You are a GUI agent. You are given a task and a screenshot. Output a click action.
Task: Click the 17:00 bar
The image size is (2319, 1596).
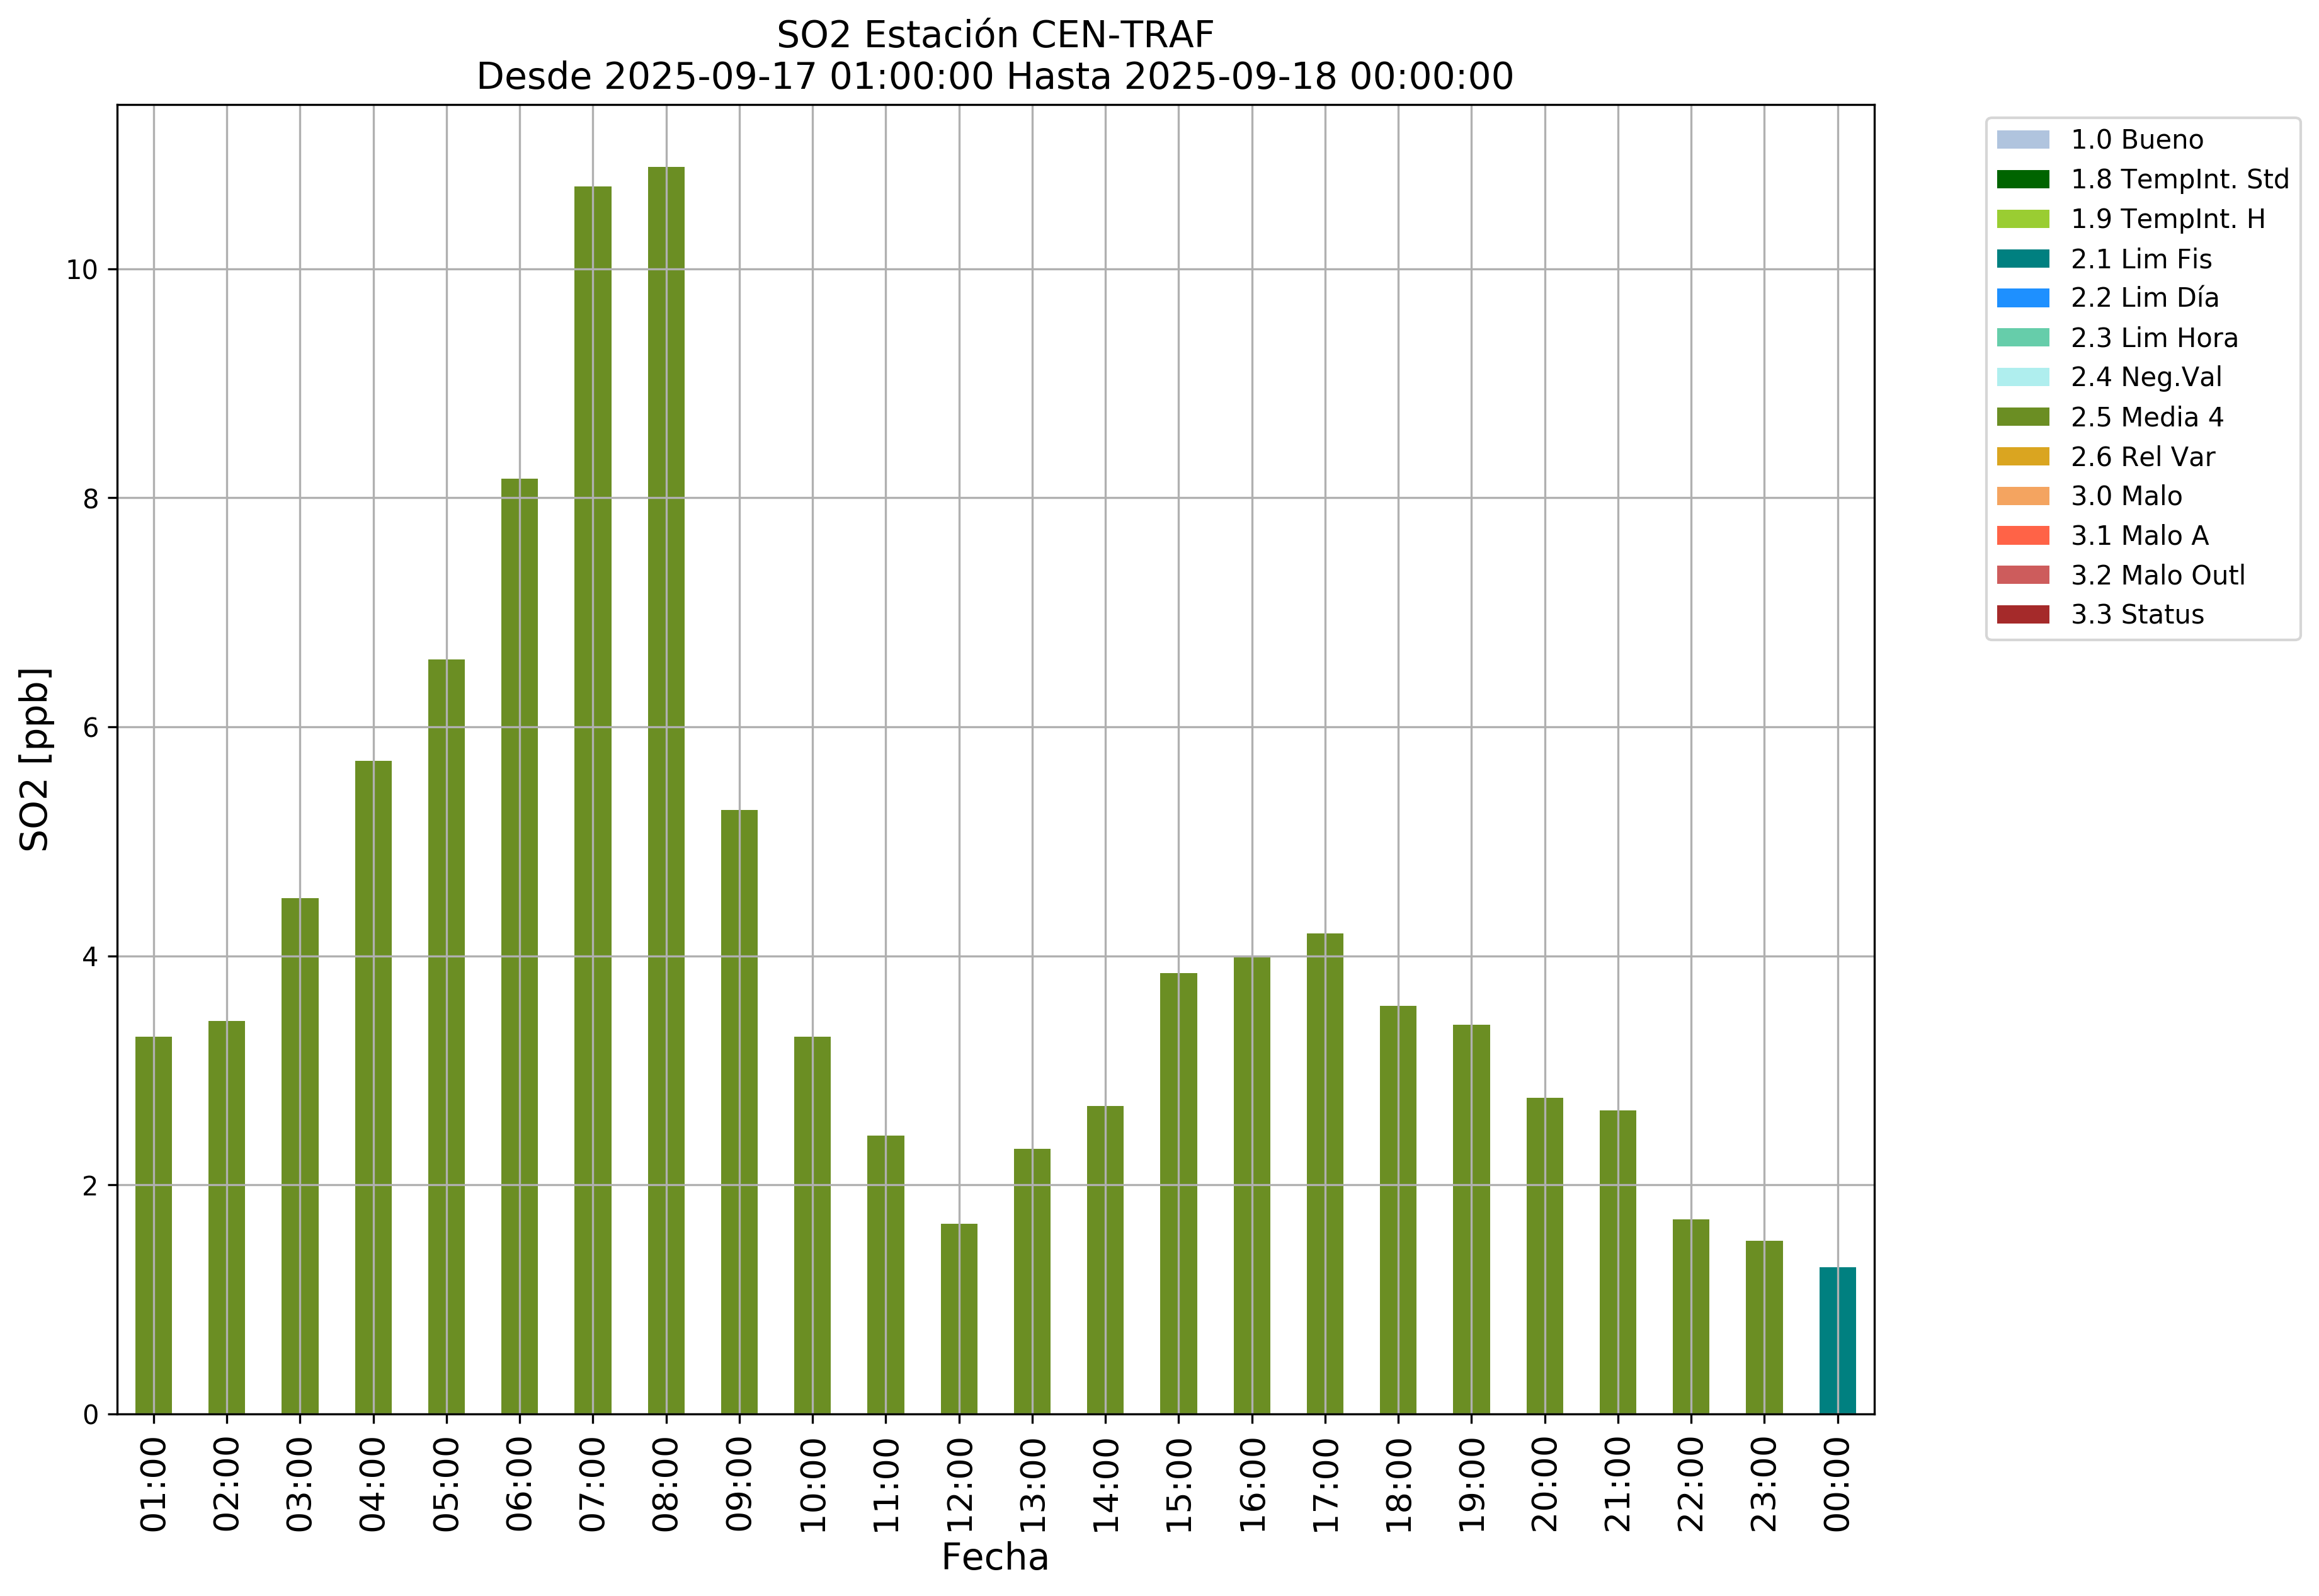point(1325,1174)
